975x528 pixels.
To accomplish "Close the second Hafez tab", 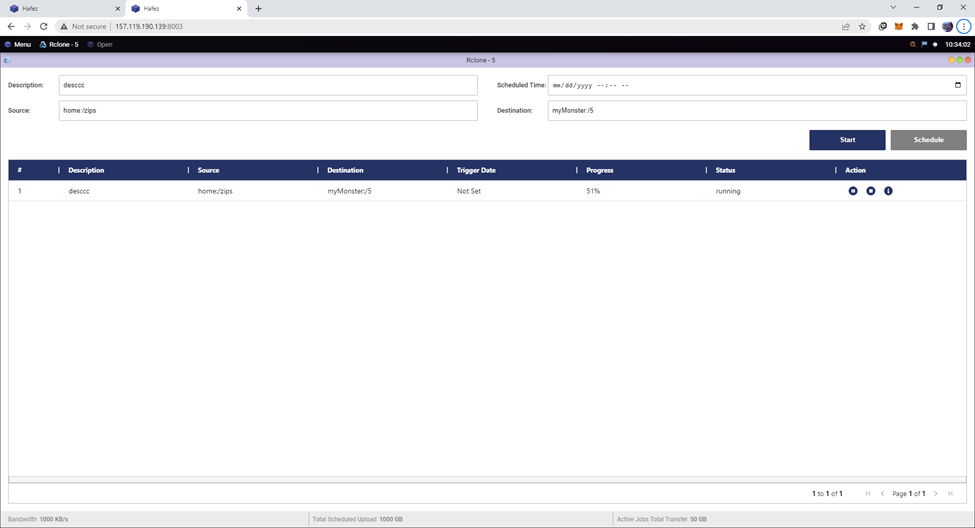I will click(239, 9).
